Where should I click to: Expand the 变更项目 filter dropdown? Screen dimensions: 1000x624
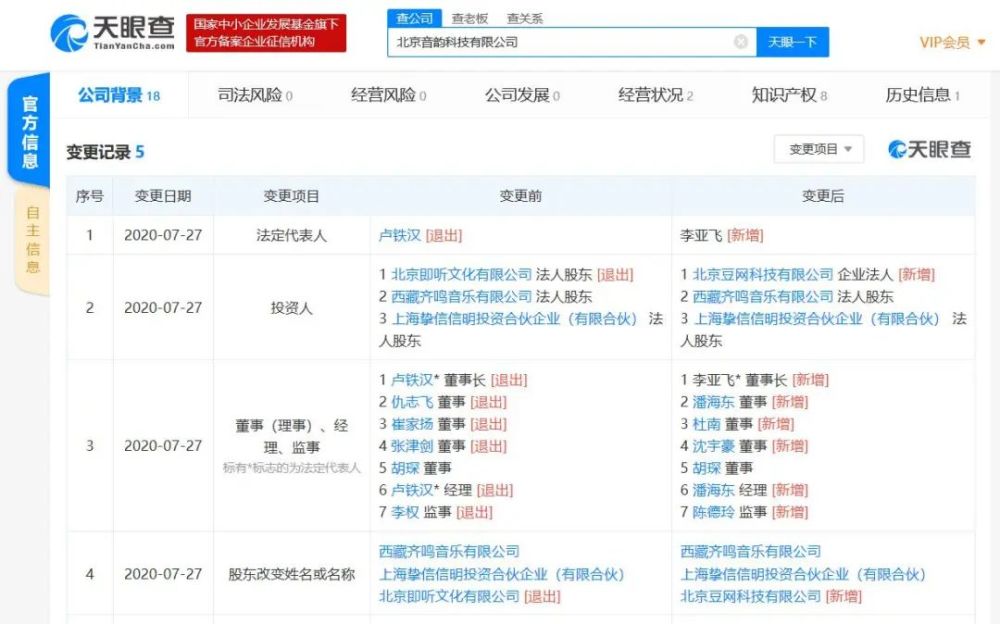click(x=820, y=149)
